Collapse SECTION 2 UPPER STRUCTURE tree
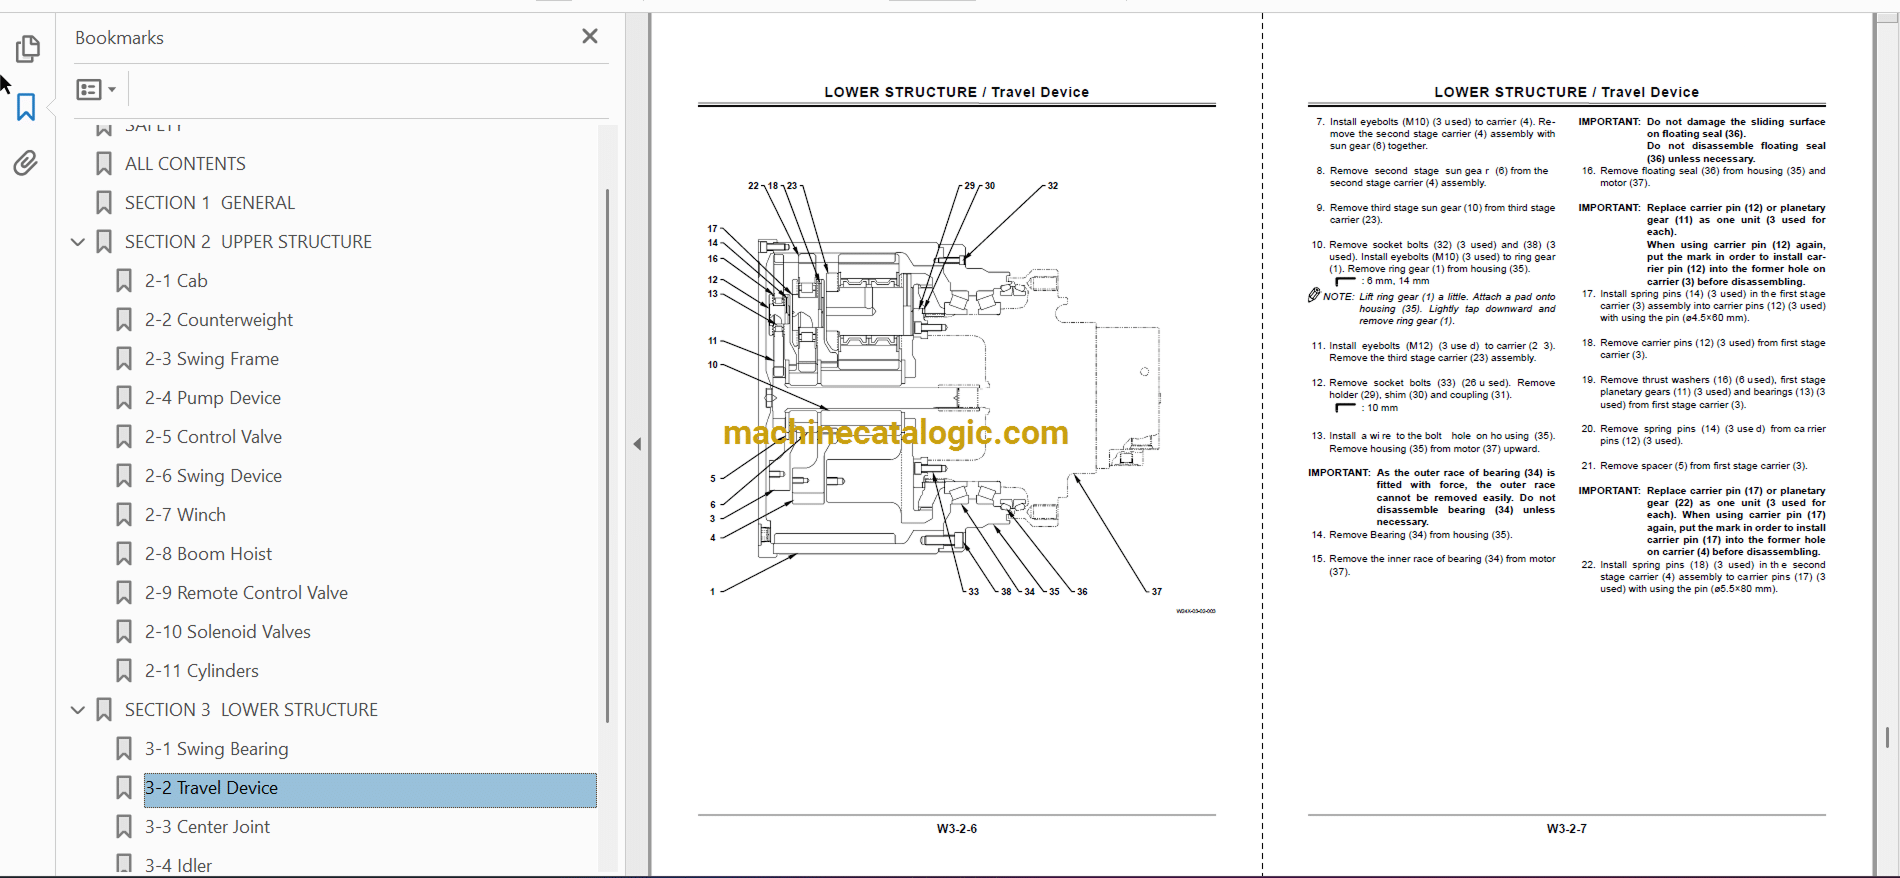 (78, 242)
